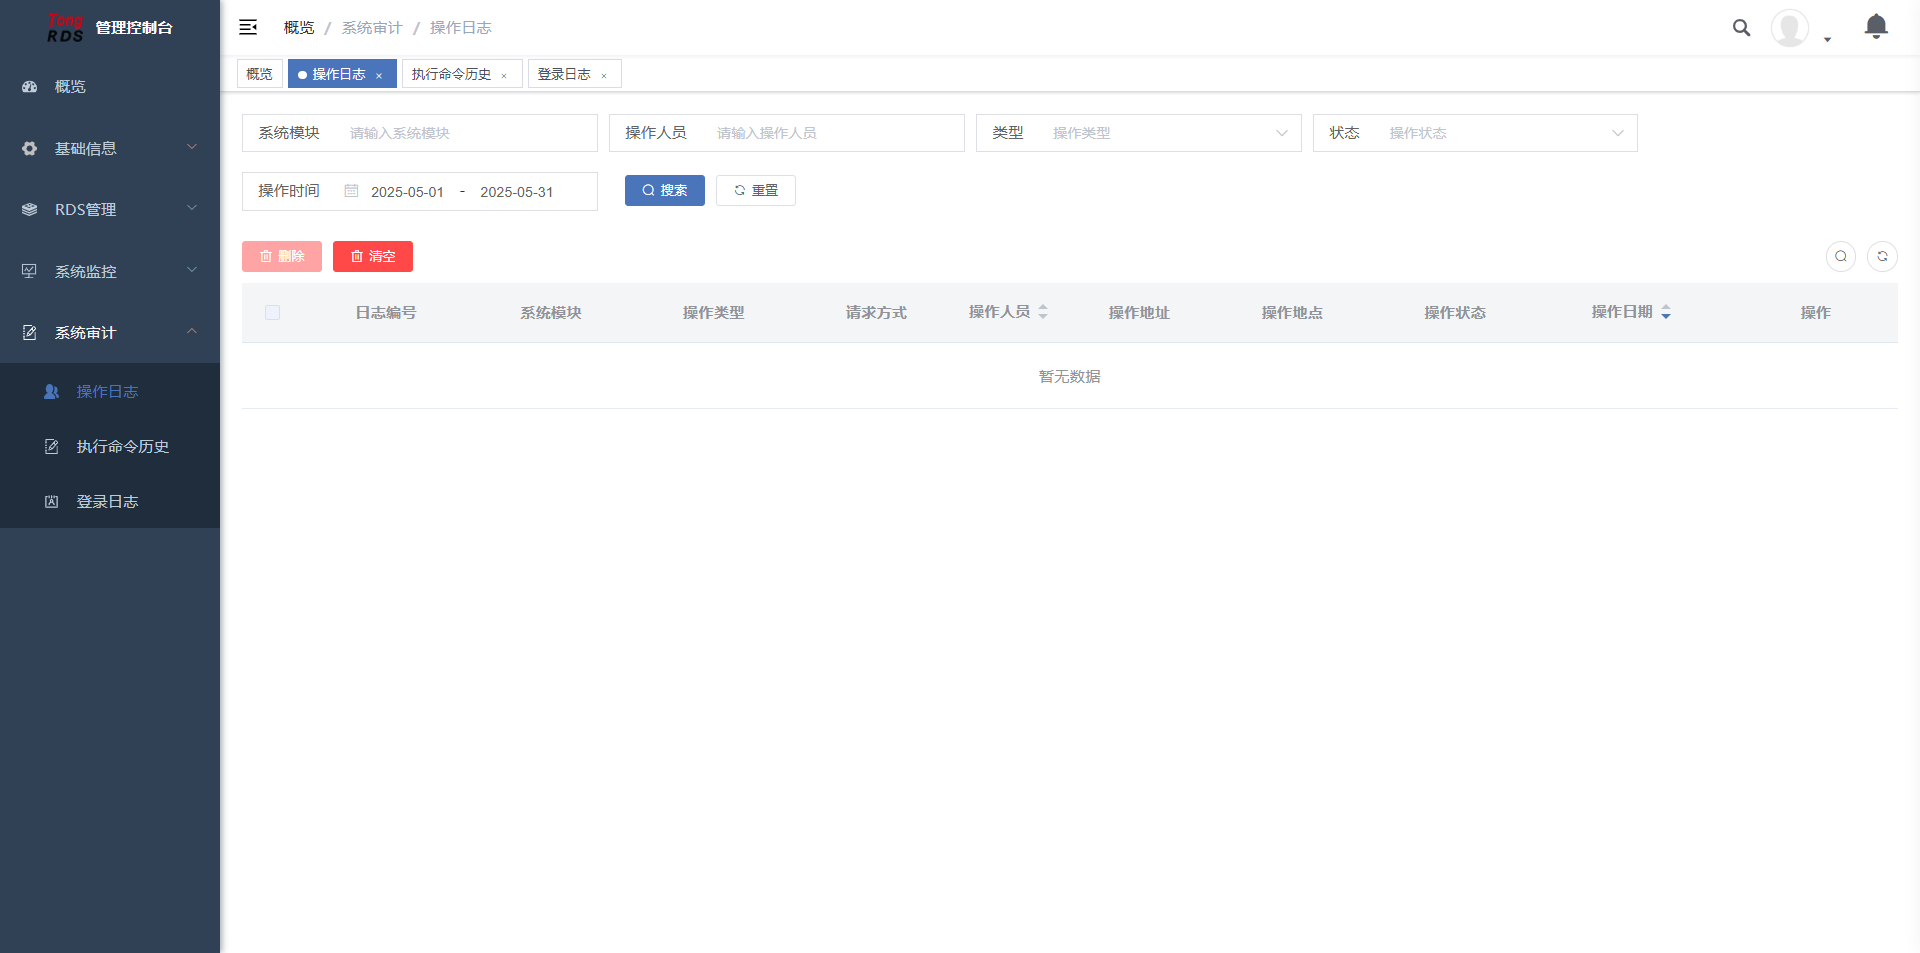Click the 日志编号 column header
This screenshot has width=1920, height=953.
[x=386, y=313]
